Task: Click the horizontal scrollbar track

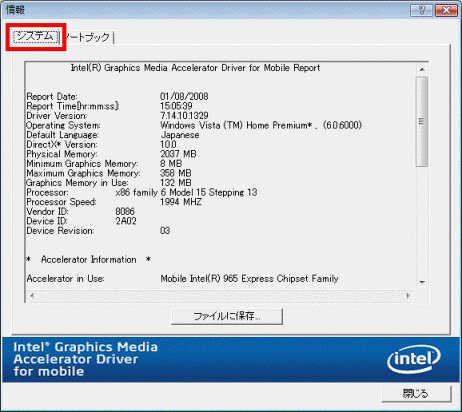Action: [220, 295]
